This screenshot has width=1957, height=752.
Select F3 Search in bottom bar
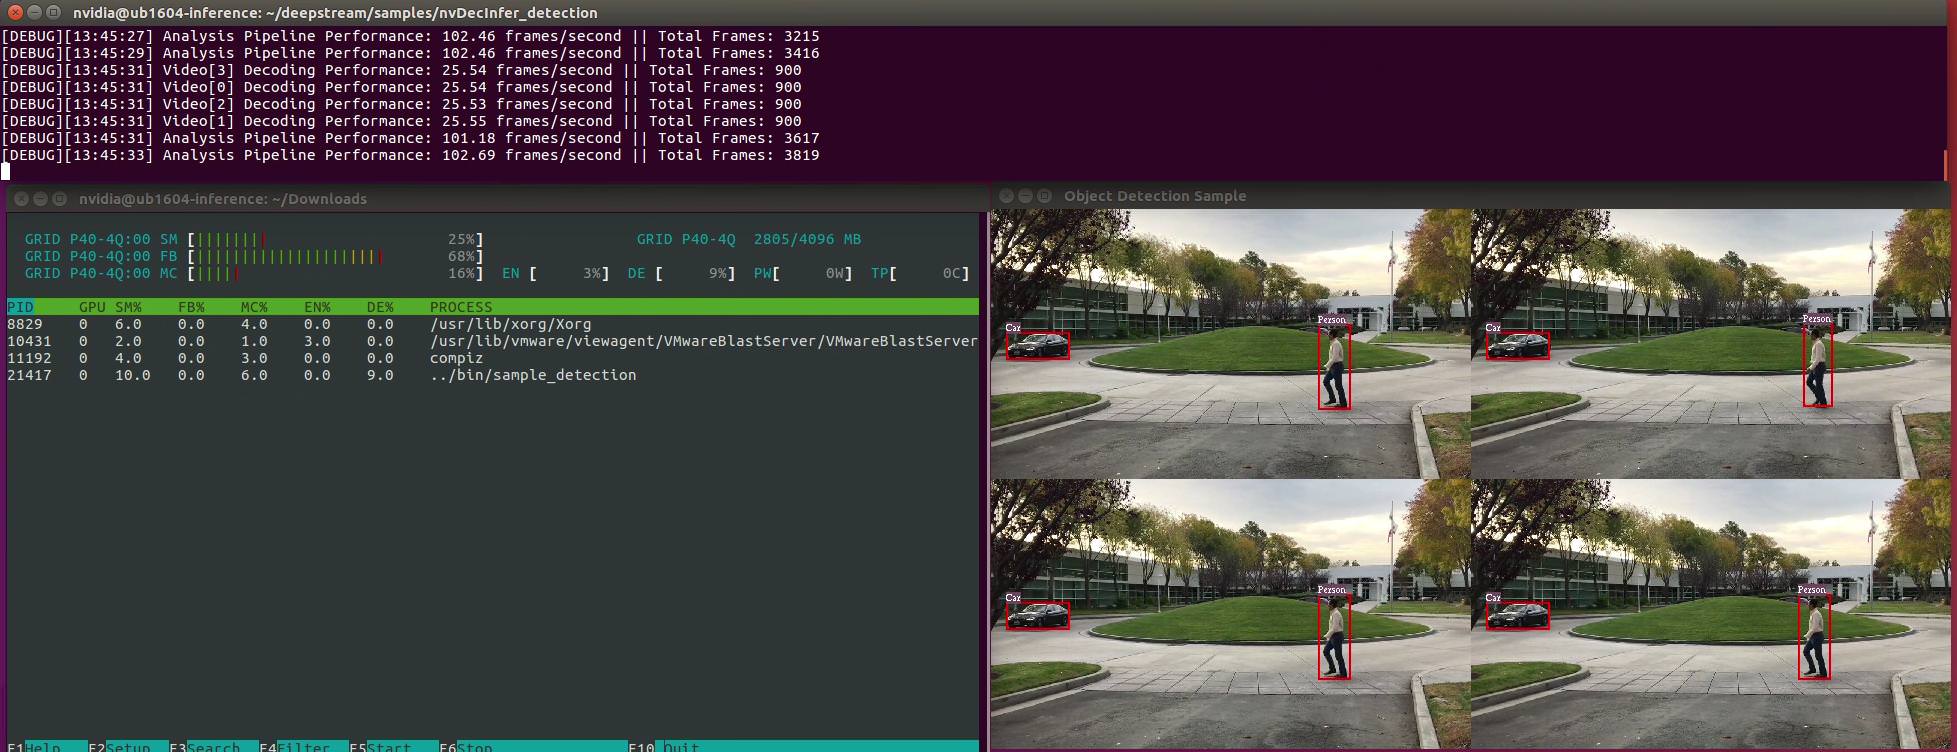213,746
